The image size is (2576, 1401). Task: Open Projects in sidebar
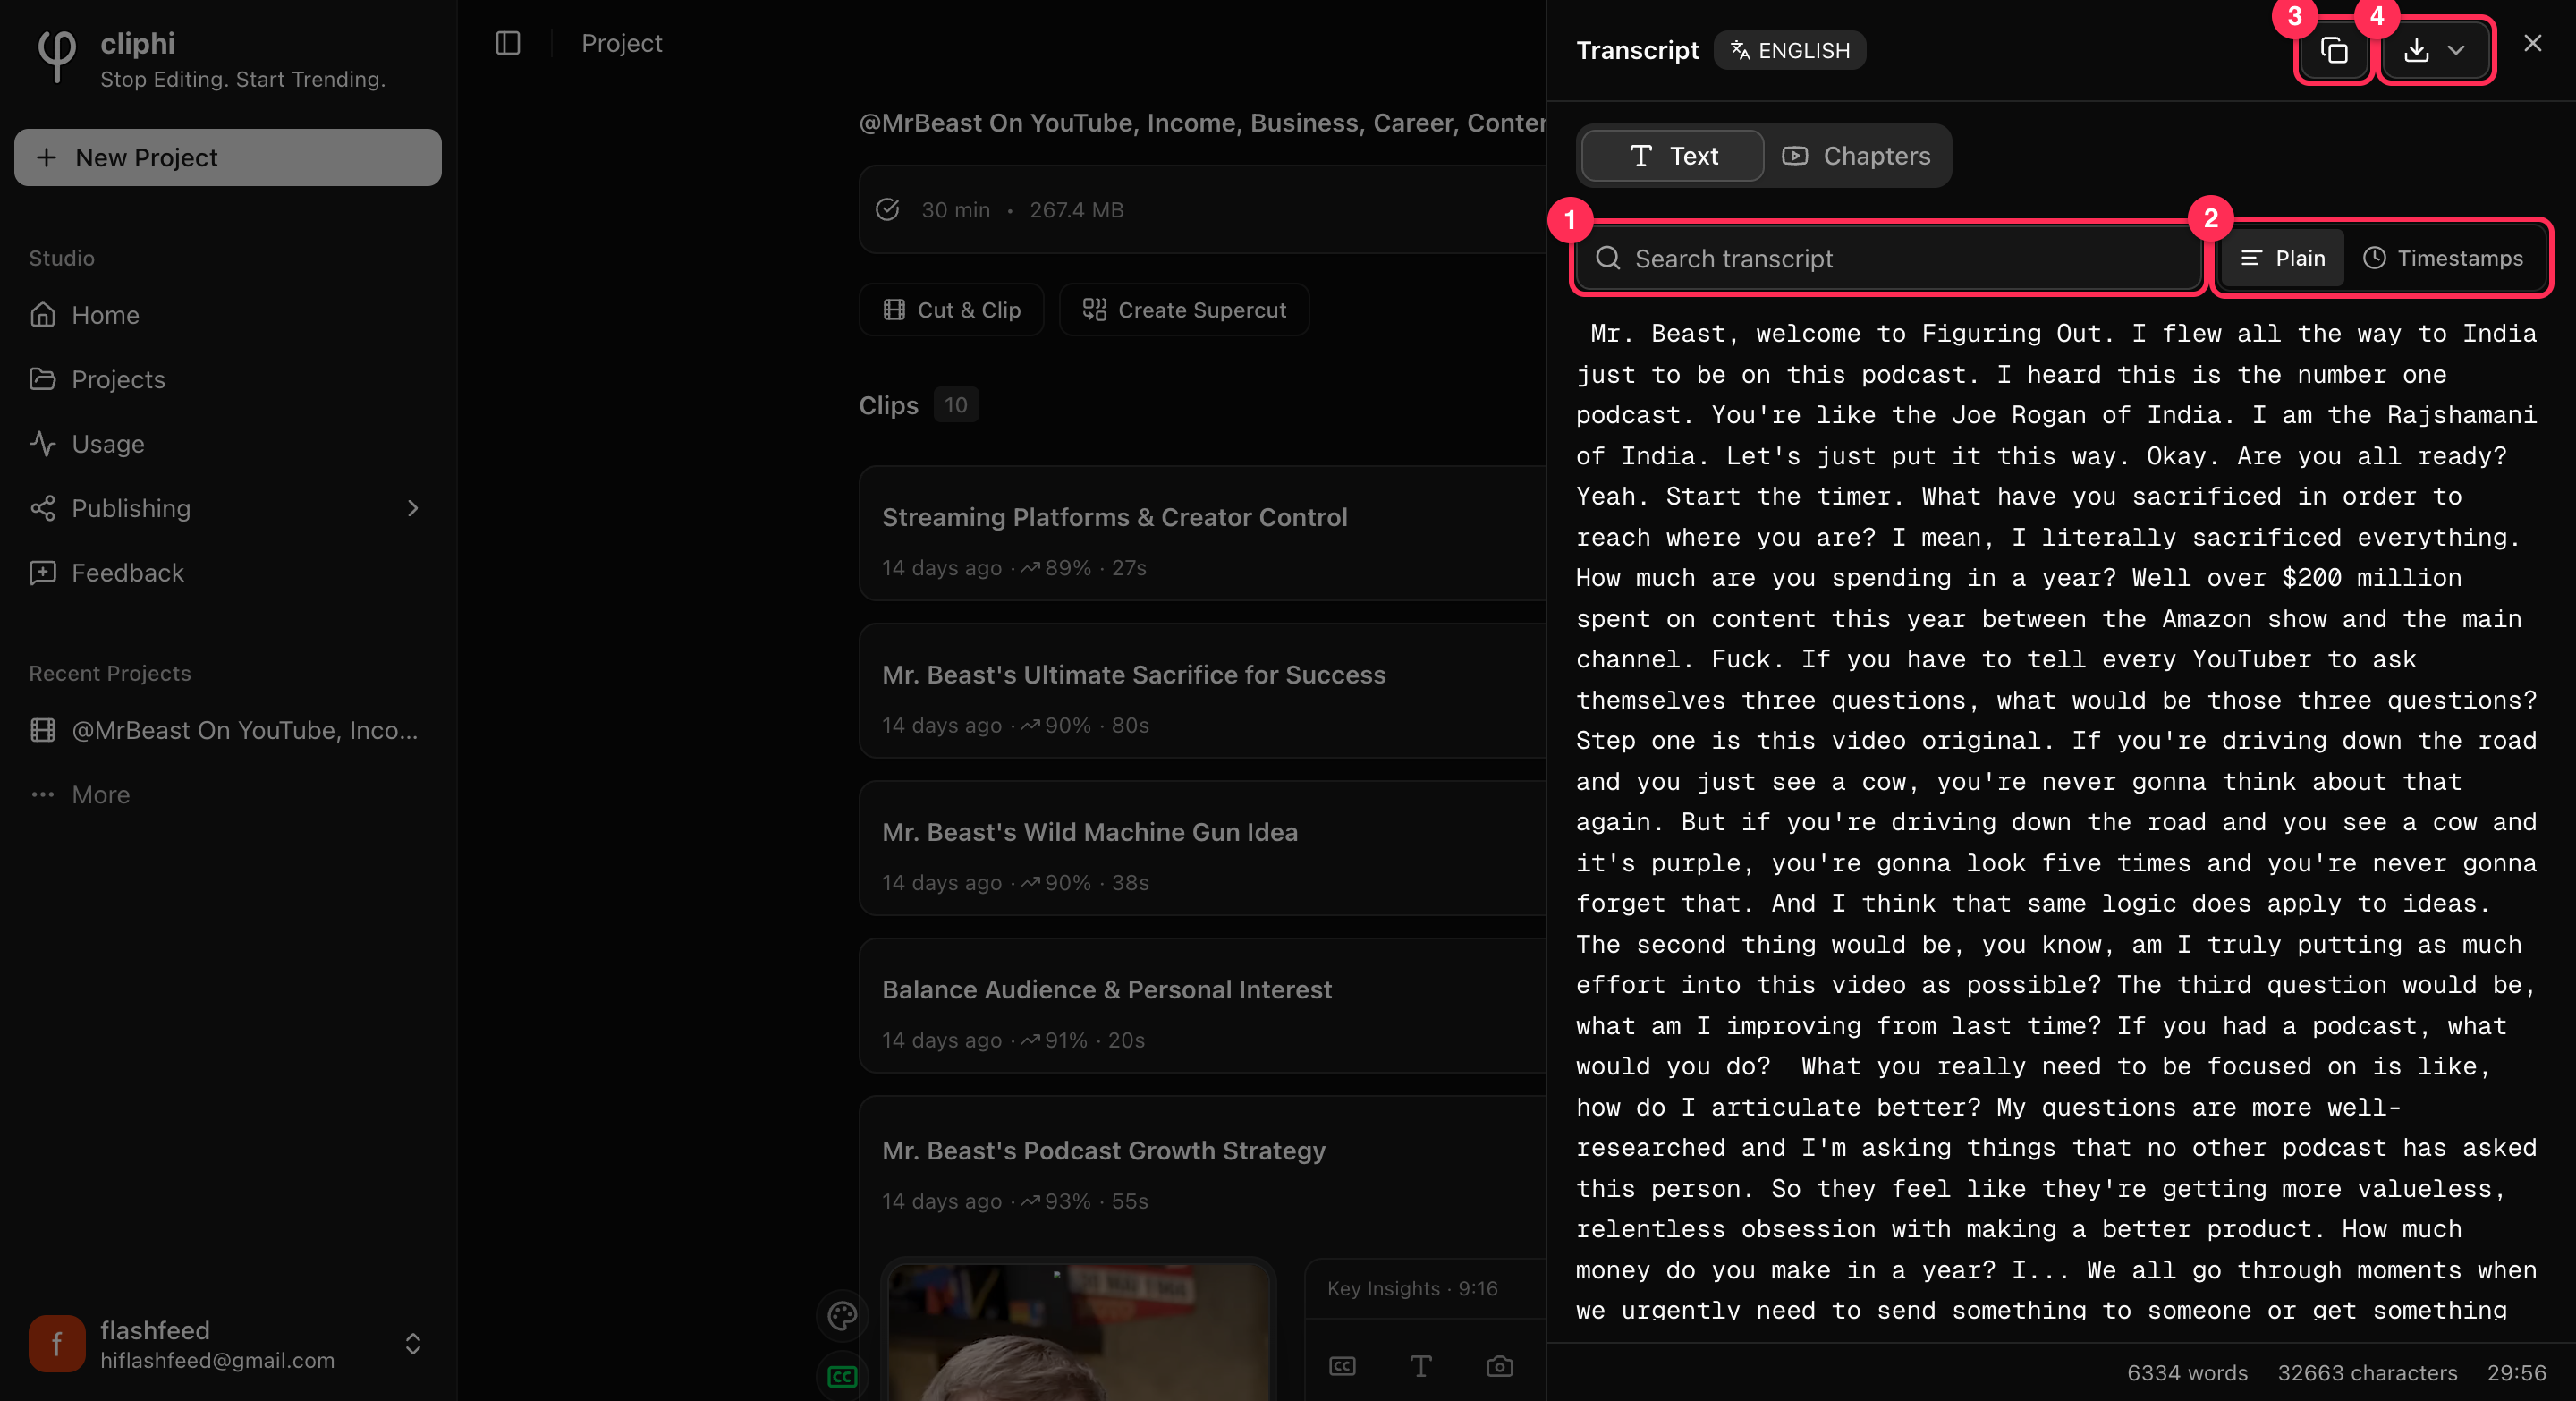coord(228,379)
